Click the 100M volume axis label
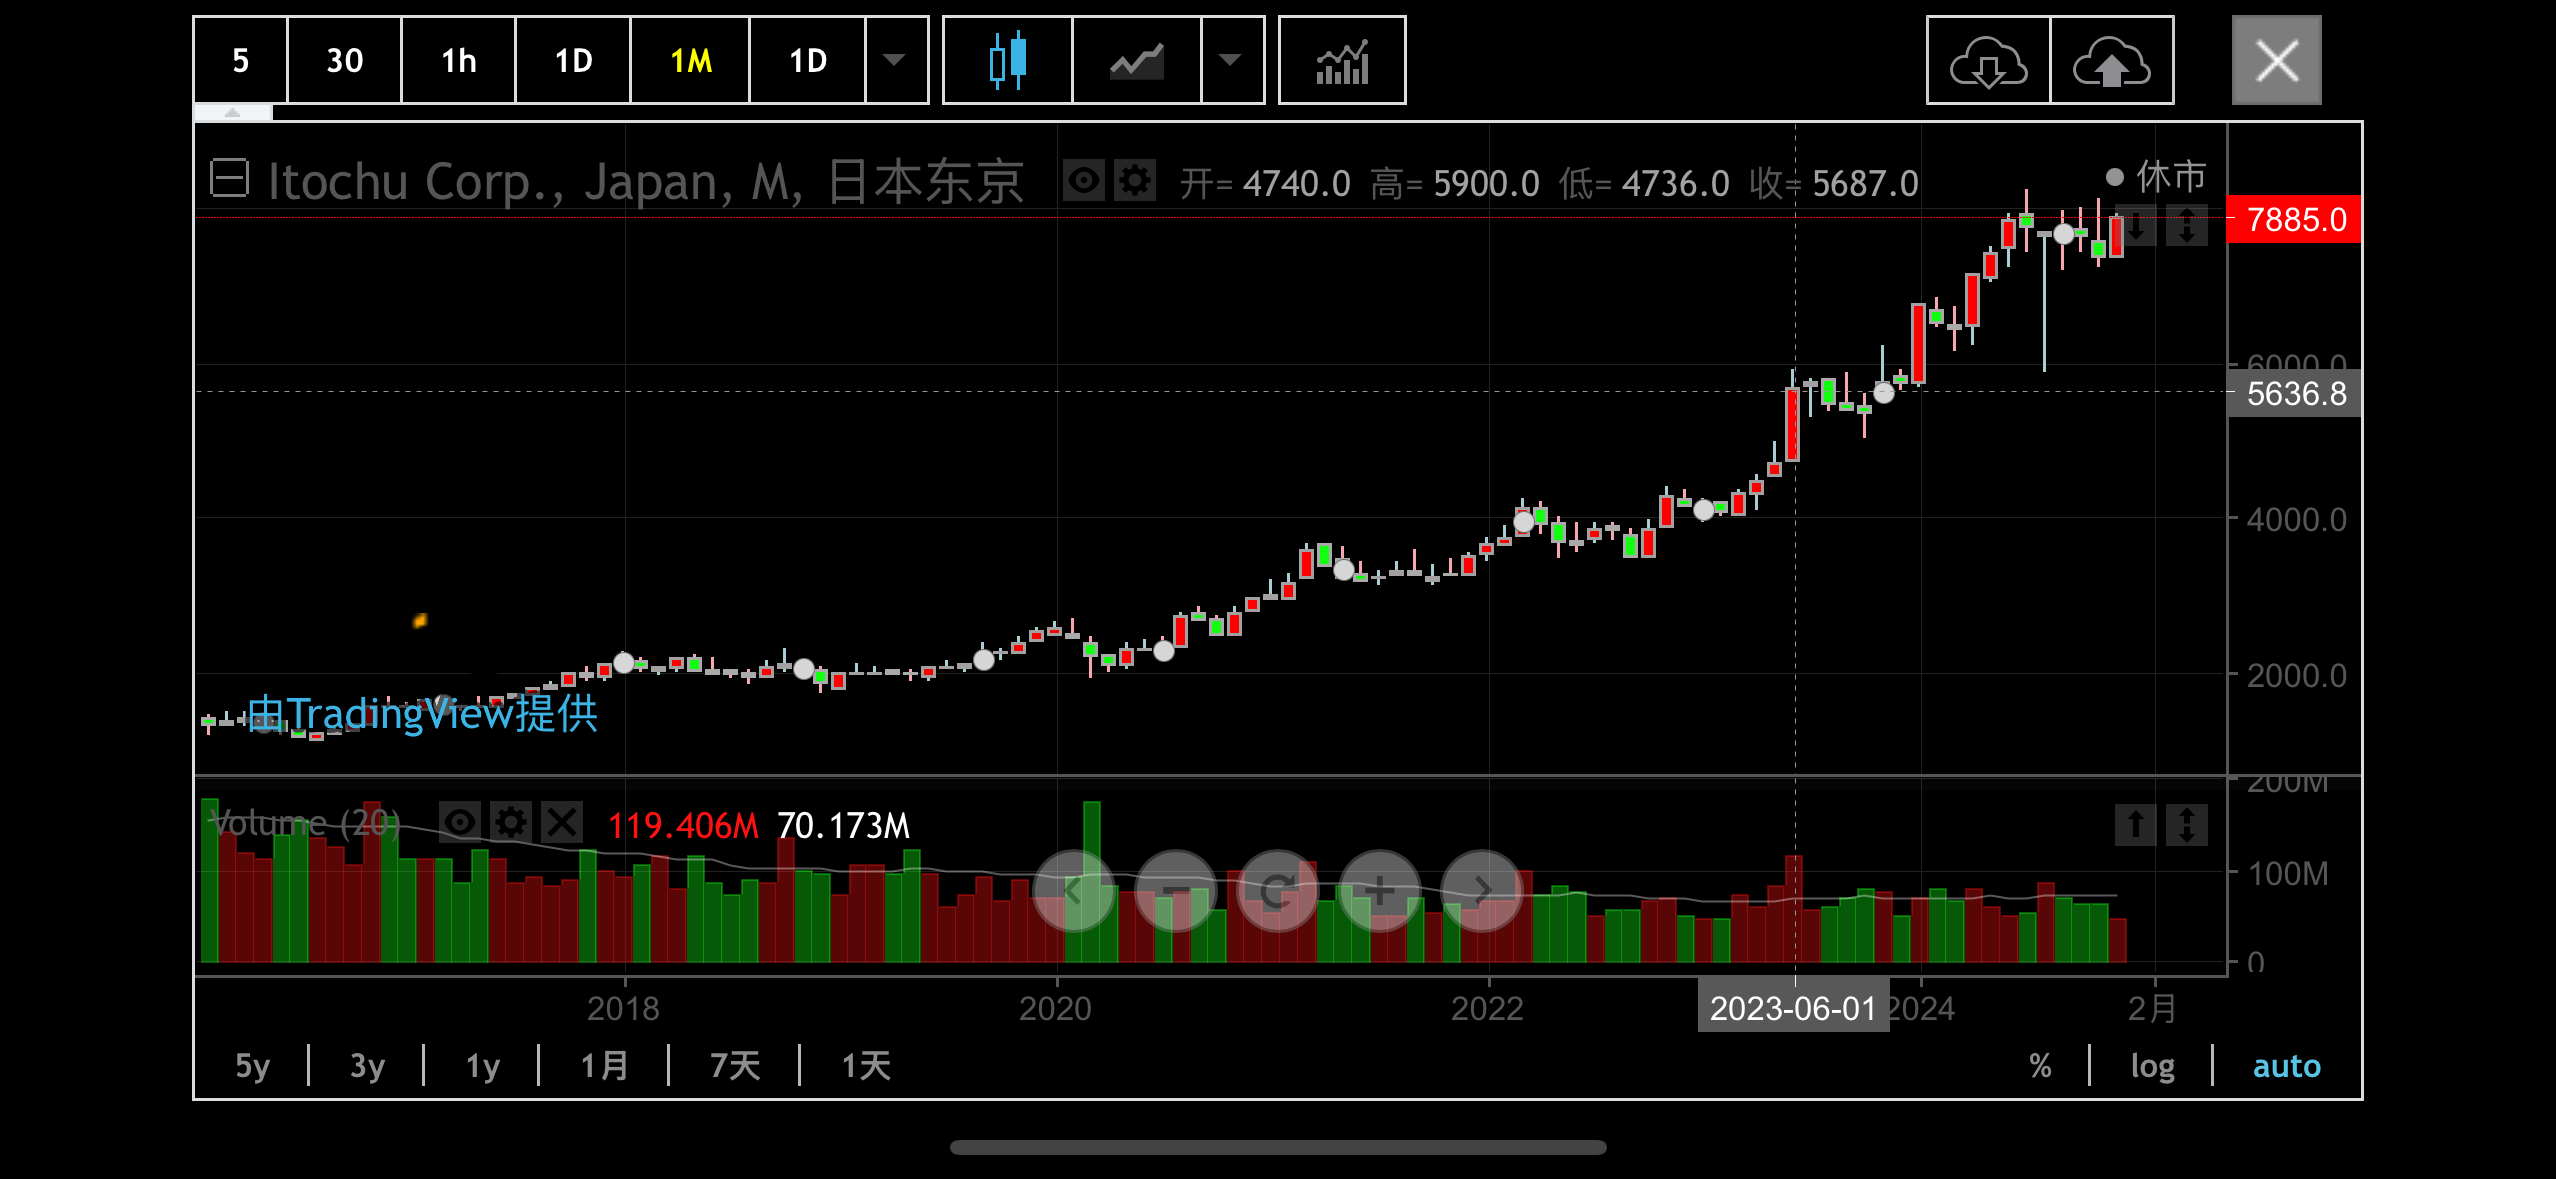This screenshot has height=1179, width=2556. point(2288,874)
